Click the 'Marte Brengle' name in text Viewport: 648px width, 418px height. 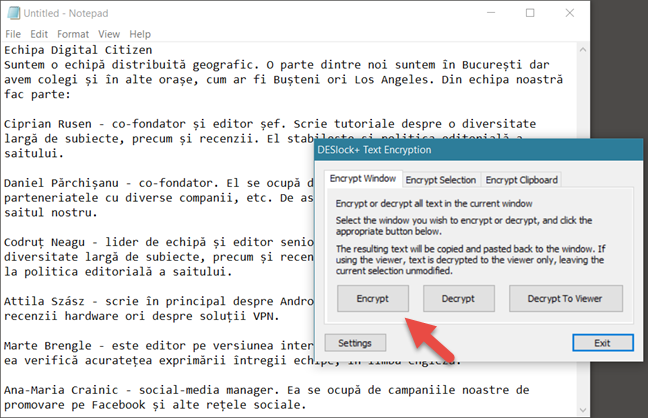[x=48, y=346]
